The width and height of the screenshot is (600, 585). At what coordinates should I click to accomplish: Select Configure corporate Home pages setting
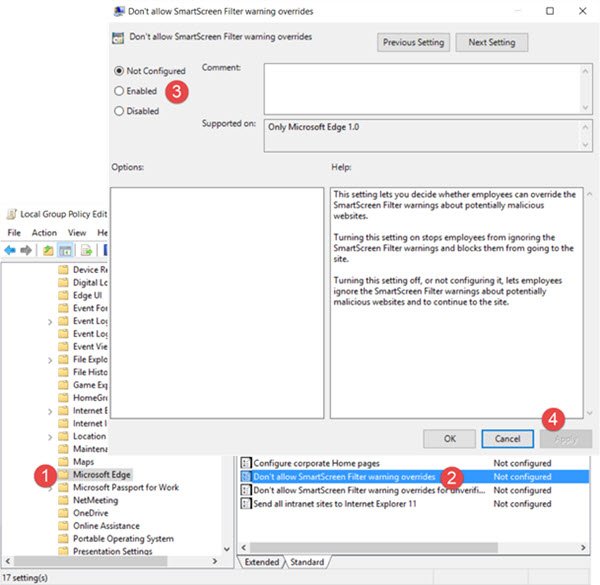click(316, 463)
